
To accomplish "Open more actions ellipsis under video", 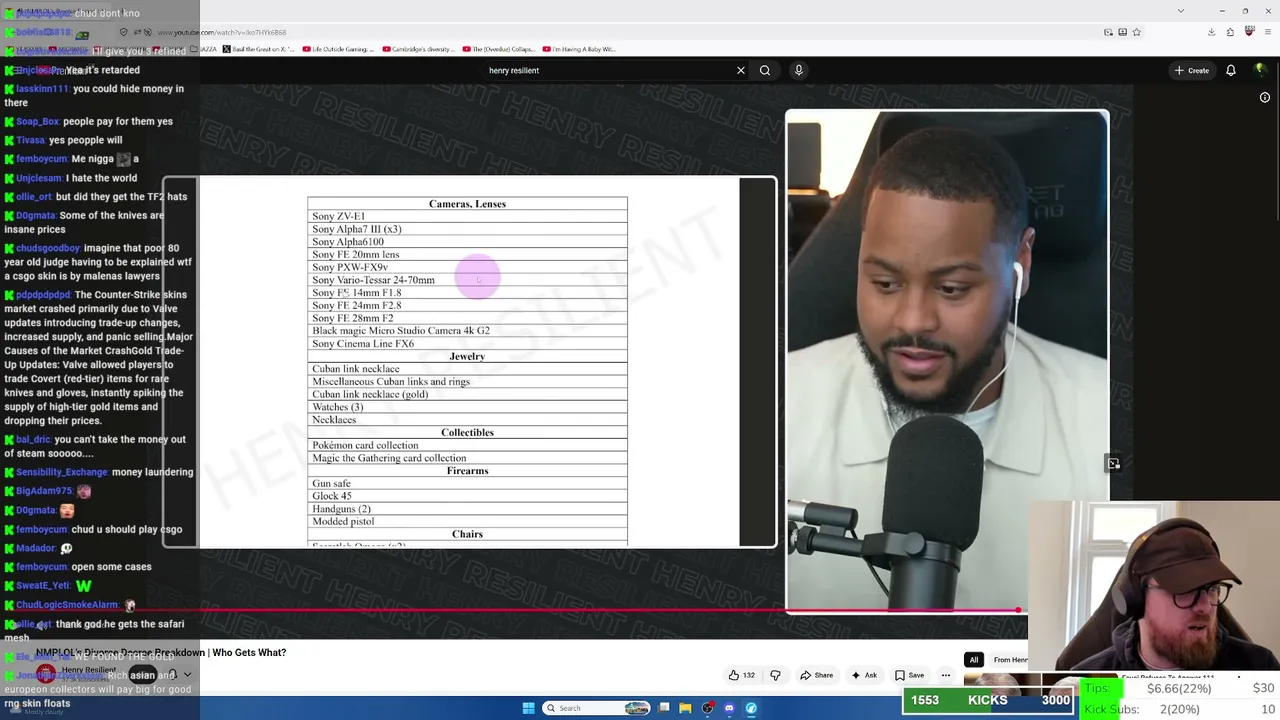I will [945, 675].
